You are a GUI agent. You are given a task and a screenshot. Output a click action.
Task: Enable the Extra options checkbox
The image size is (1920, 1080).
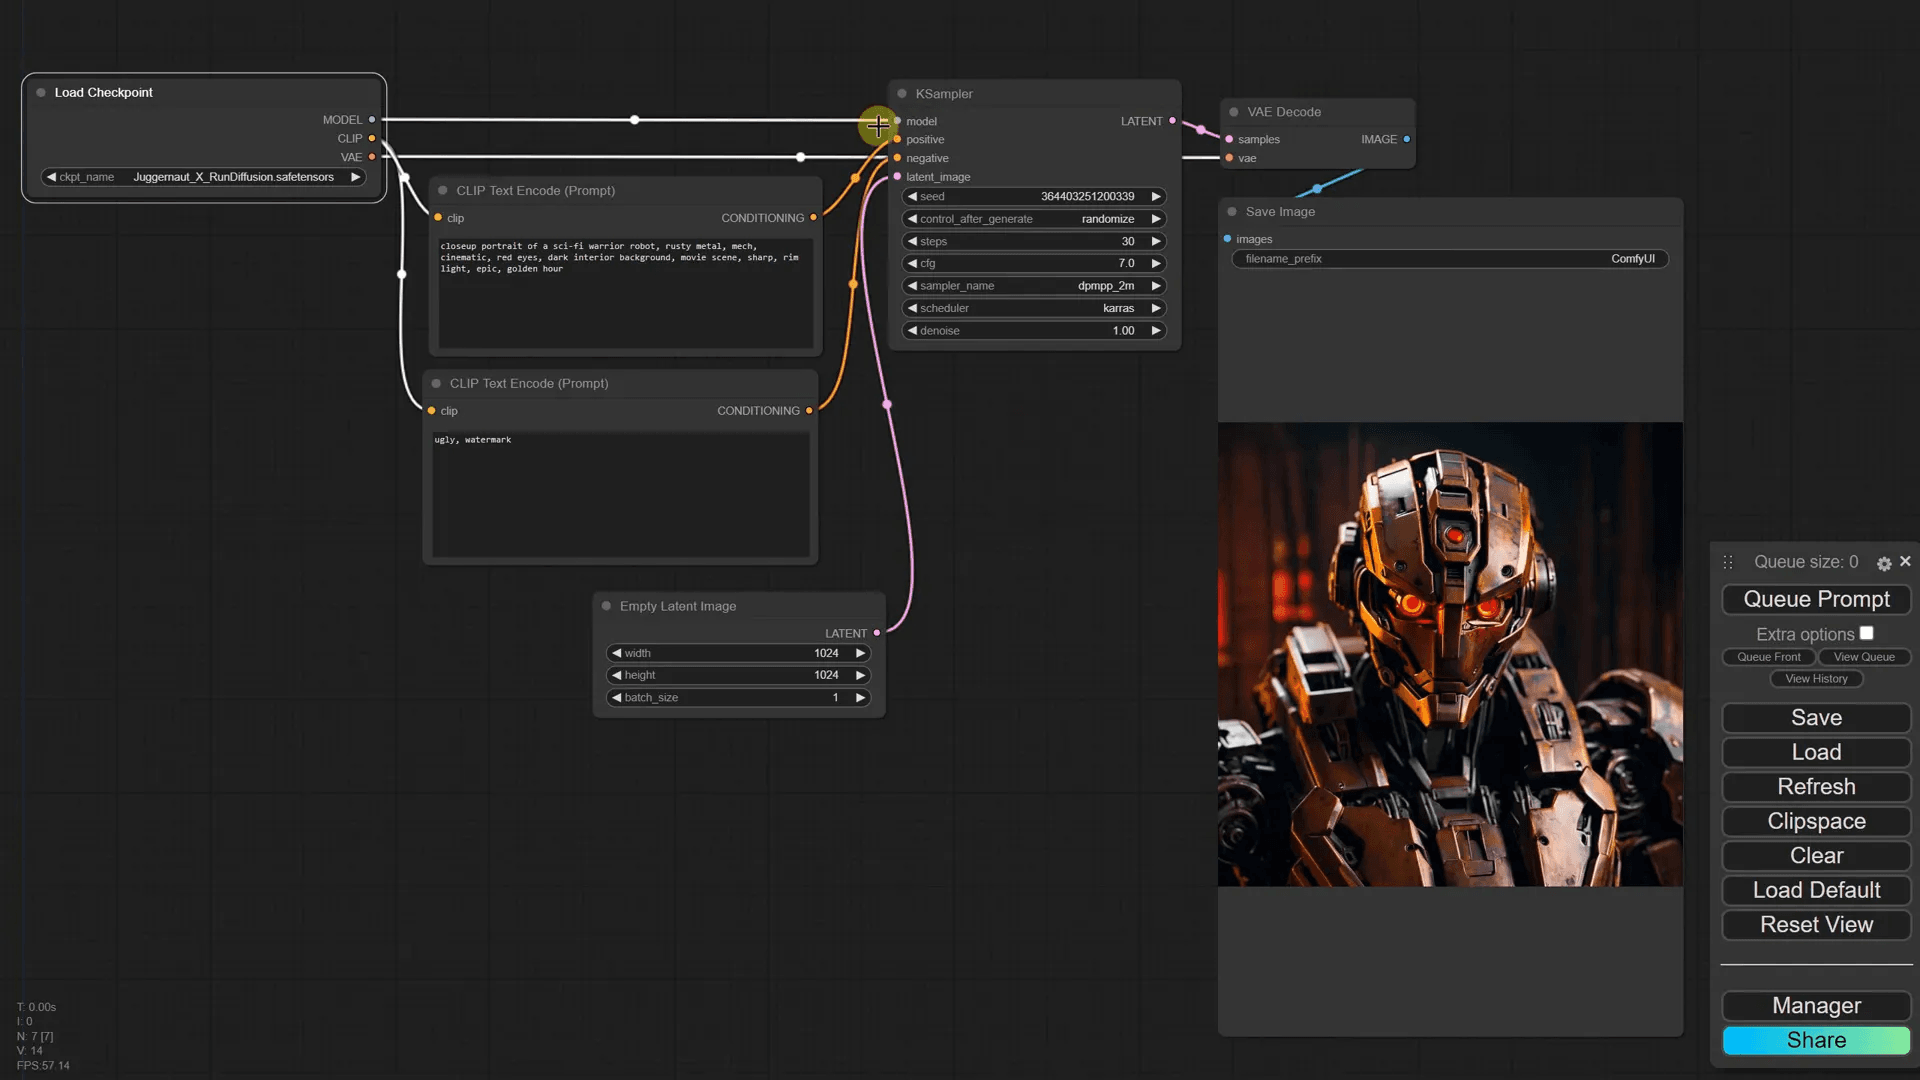[x=1866, y=634]
